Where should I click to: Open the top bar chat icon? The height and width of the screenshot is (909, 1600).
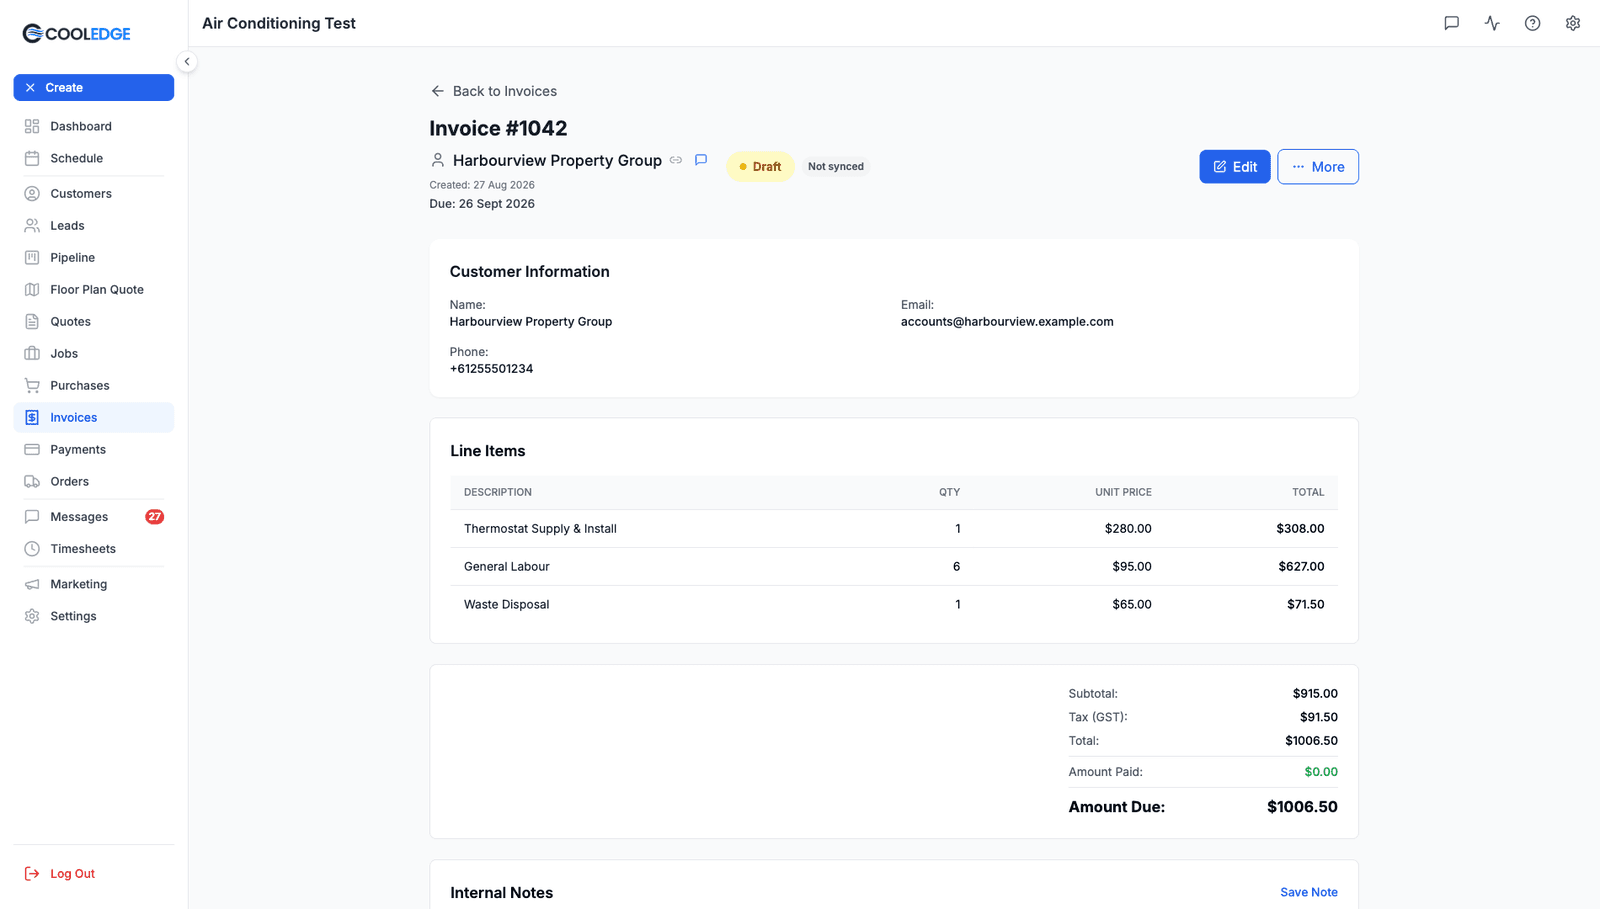tap(1452, 23)
